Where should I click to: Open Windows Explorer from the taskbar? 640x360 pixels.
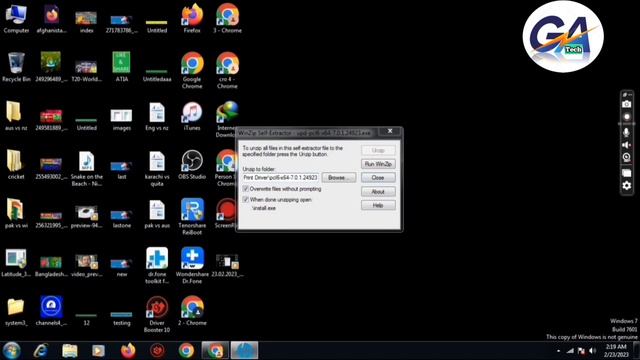70,351
